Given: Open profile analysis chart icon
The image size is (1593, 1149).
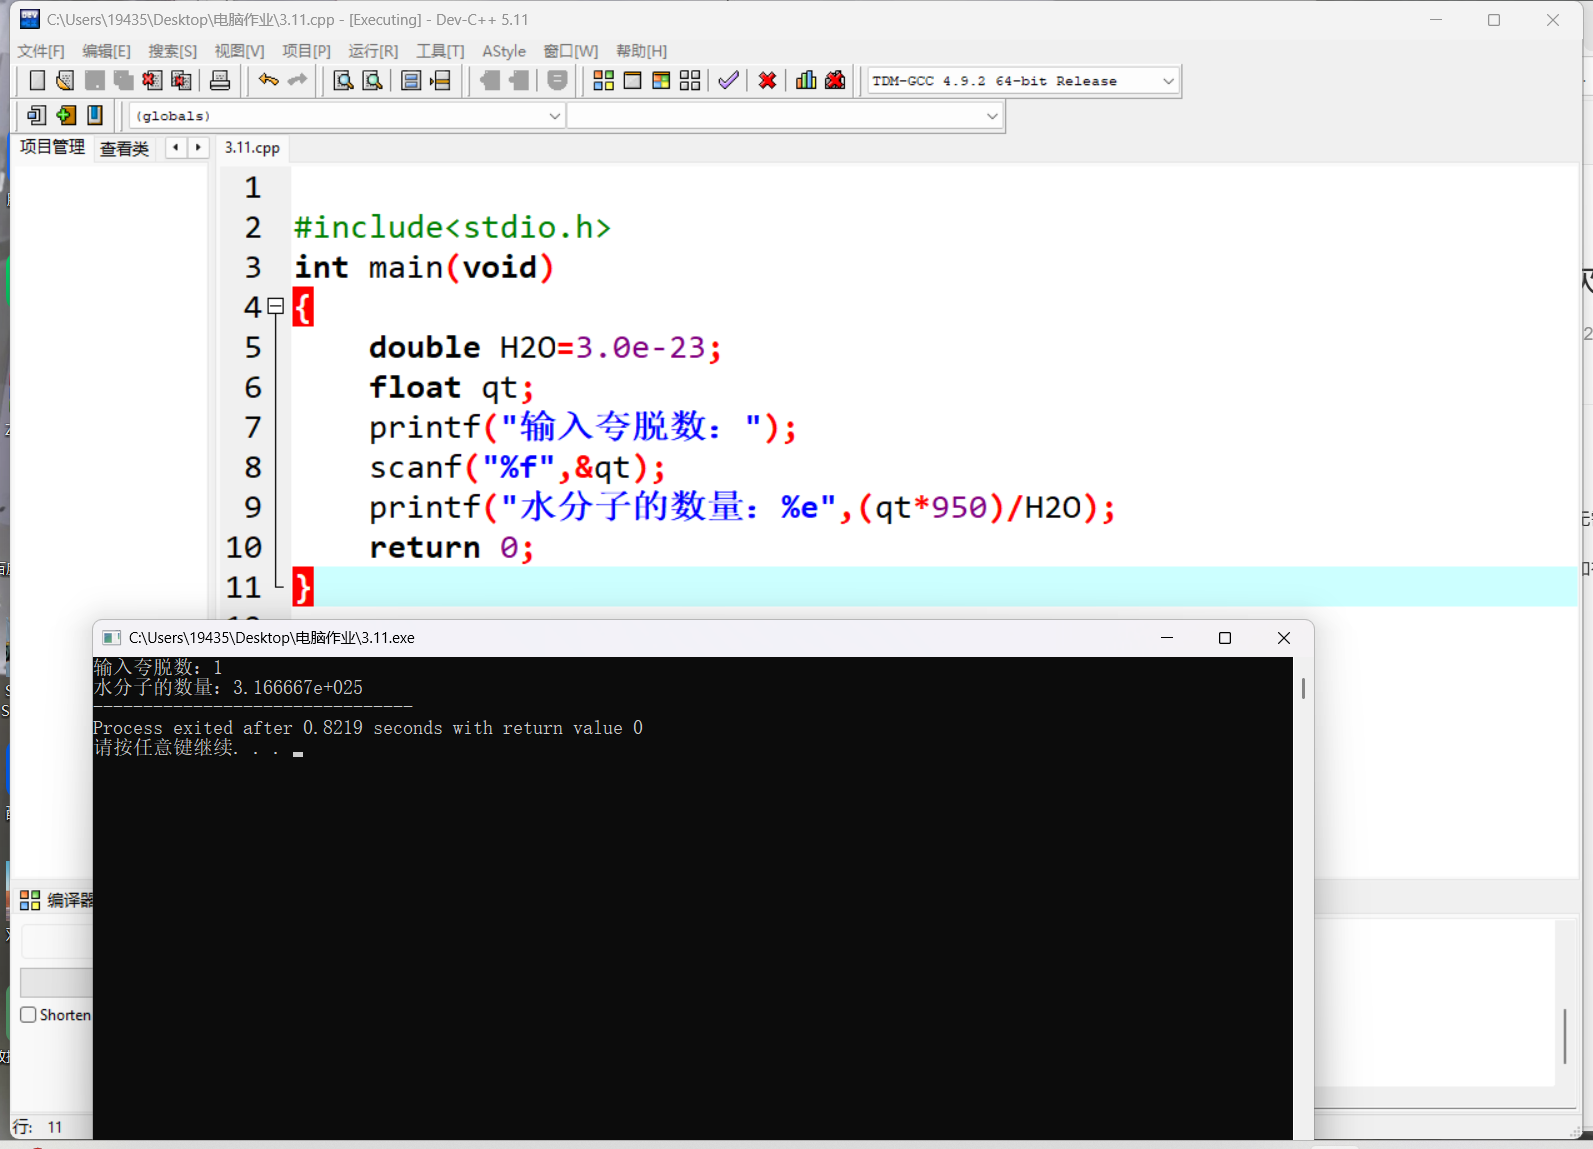Looking at the screenshot, I should [x=806, y=81].
